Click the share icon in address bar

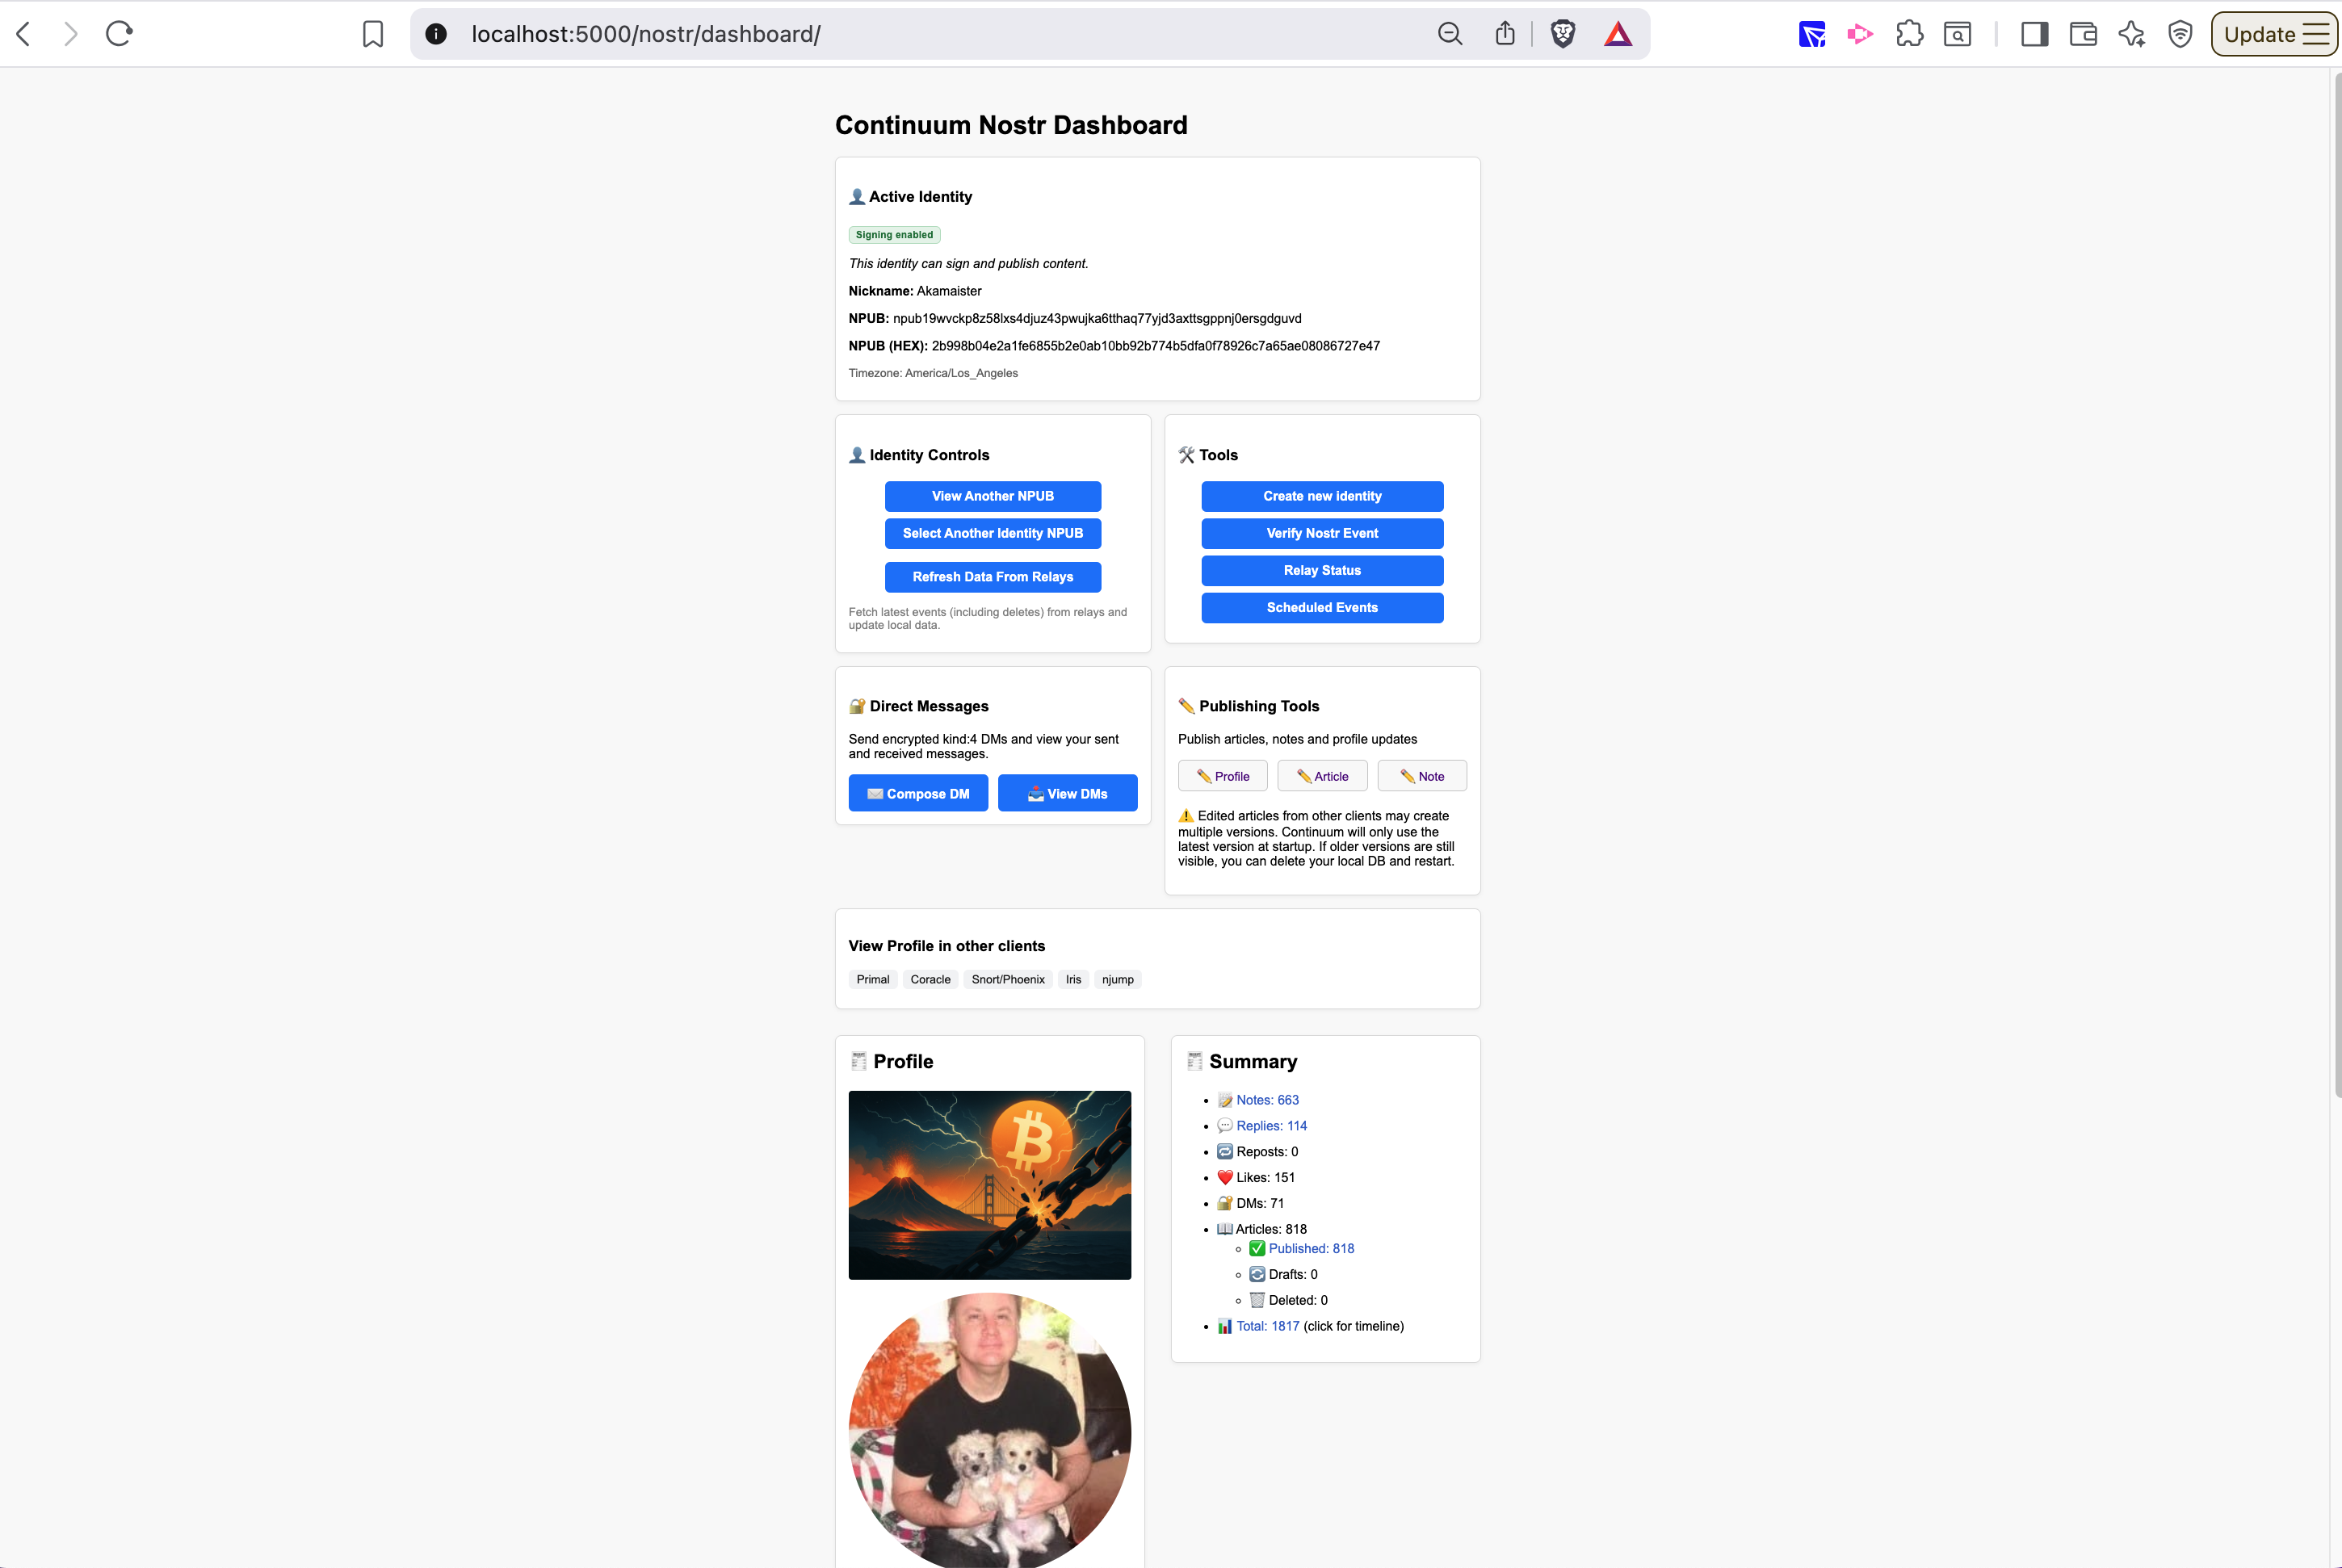point(1505,34)
